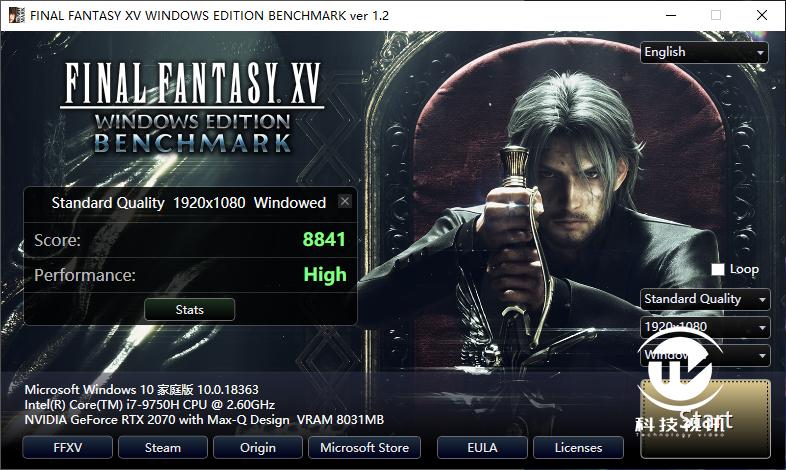Start the benchmark with the Start button

pyautogui.click(x=705, y=419)
